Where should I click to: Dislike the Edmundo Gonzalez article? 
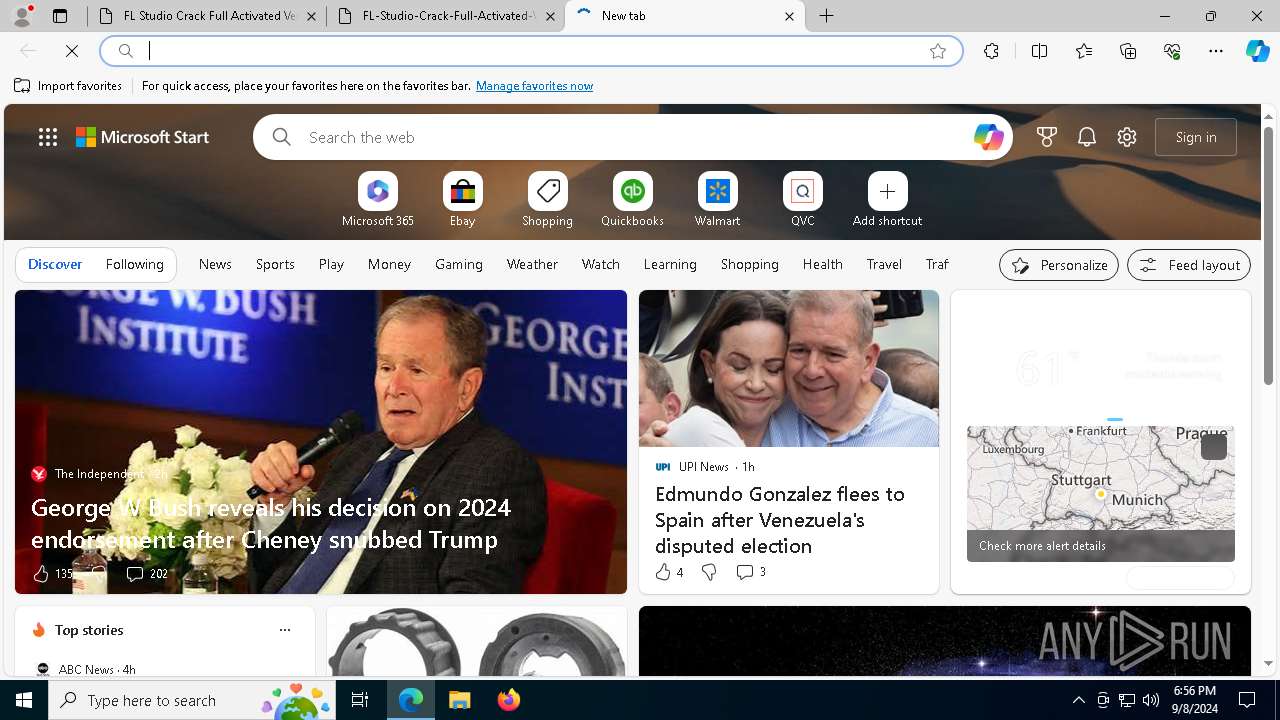point(709,572)
